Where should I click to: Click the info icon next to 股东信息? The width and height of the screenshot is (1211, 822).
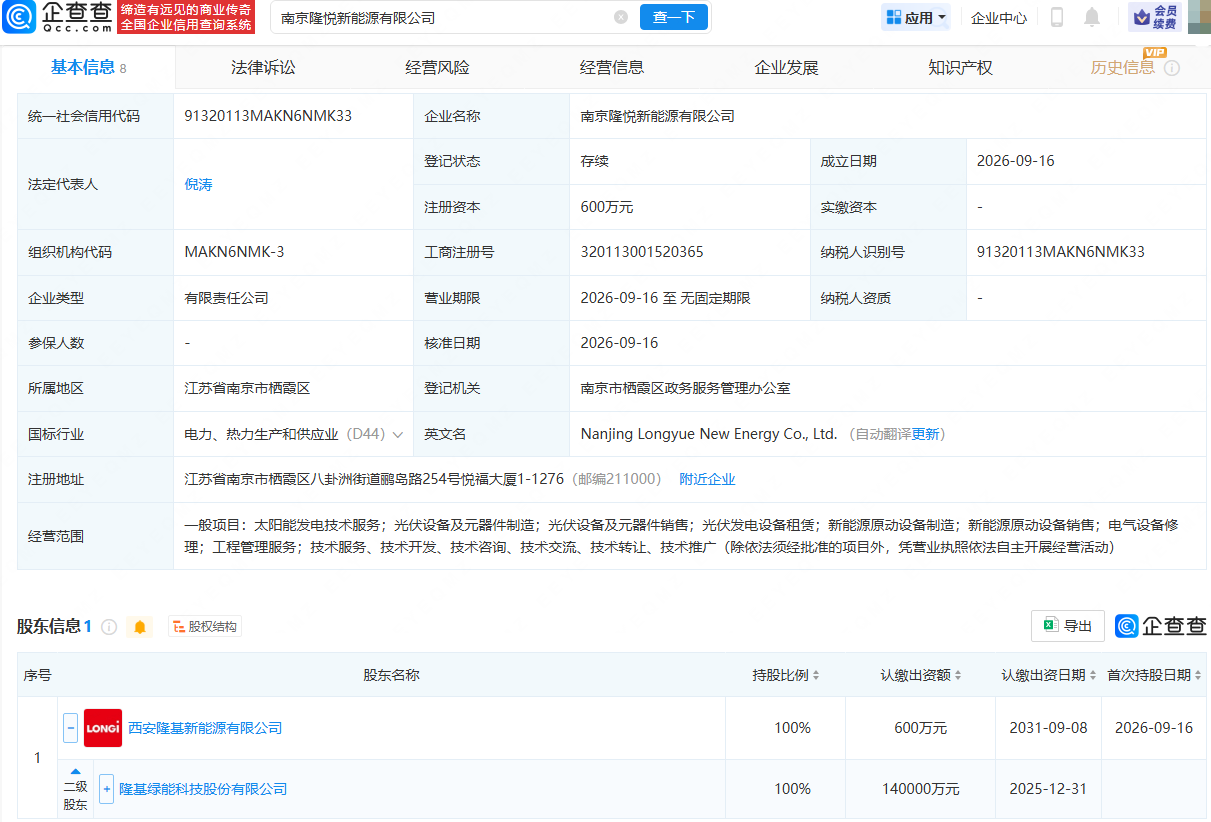109,627
